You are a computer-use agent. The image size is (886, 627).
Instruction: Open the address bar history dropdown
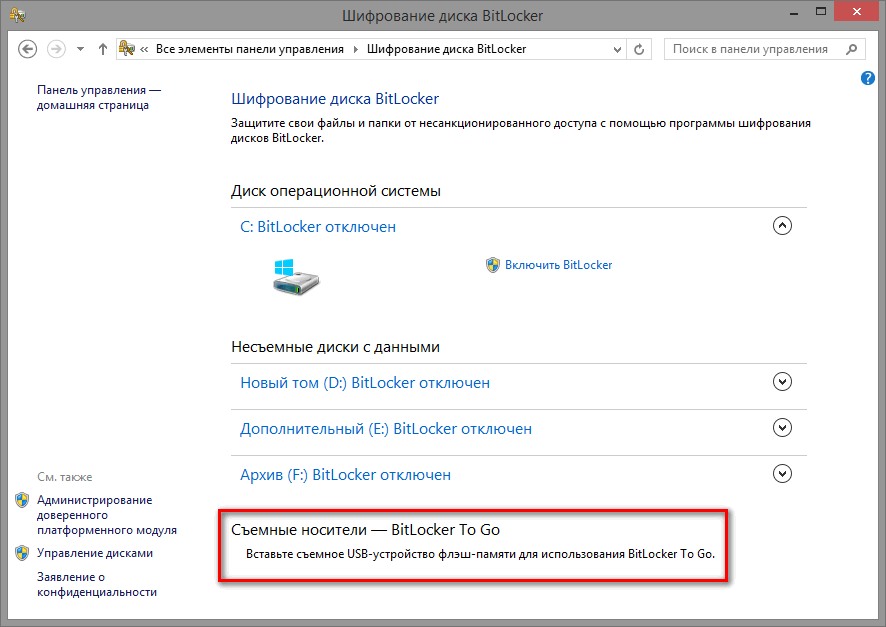(615, 49)
